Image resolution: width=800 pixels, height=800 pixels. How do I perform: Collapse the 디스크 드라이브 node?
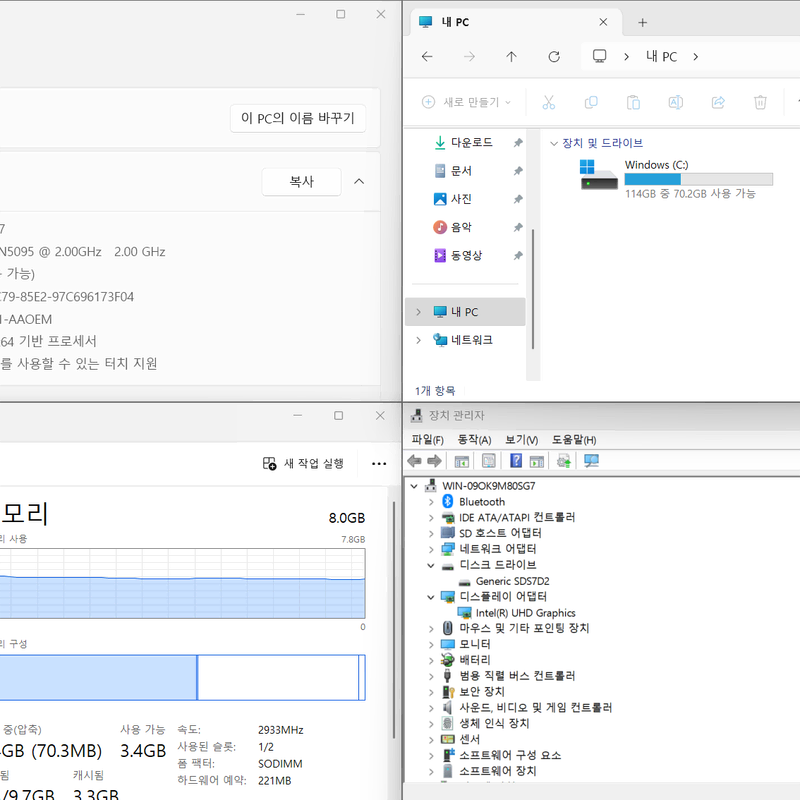pyautogui.click(x=431, y=565)
